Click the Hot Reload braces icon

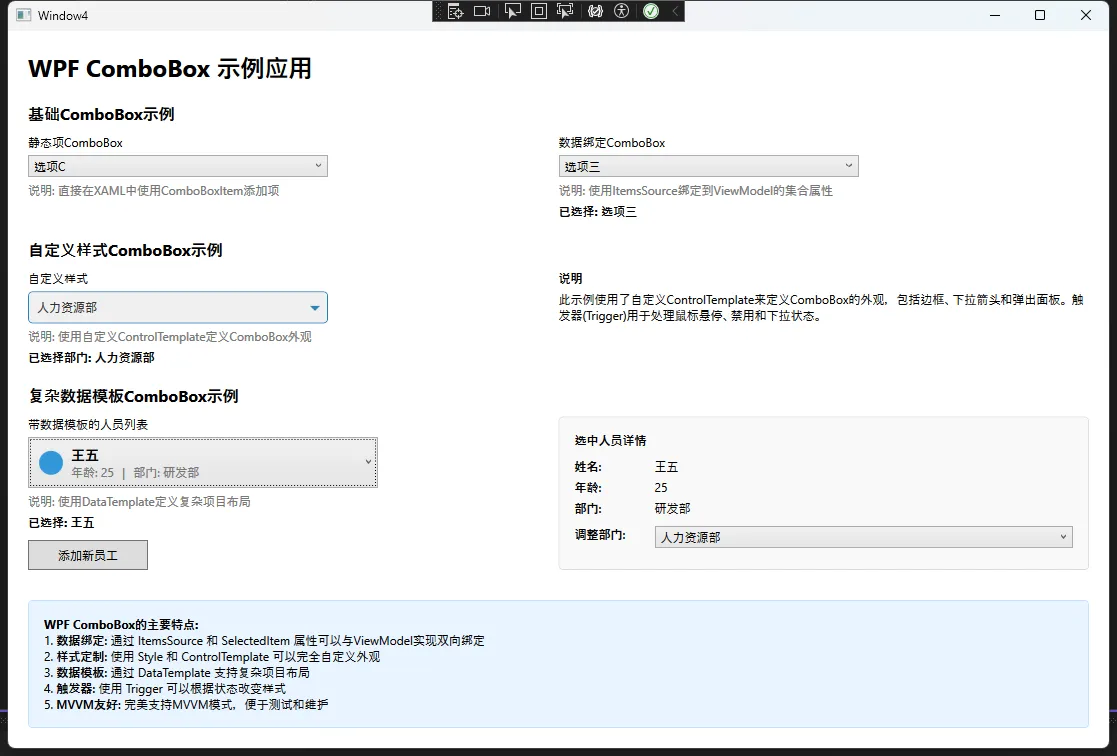coord(596,11)
